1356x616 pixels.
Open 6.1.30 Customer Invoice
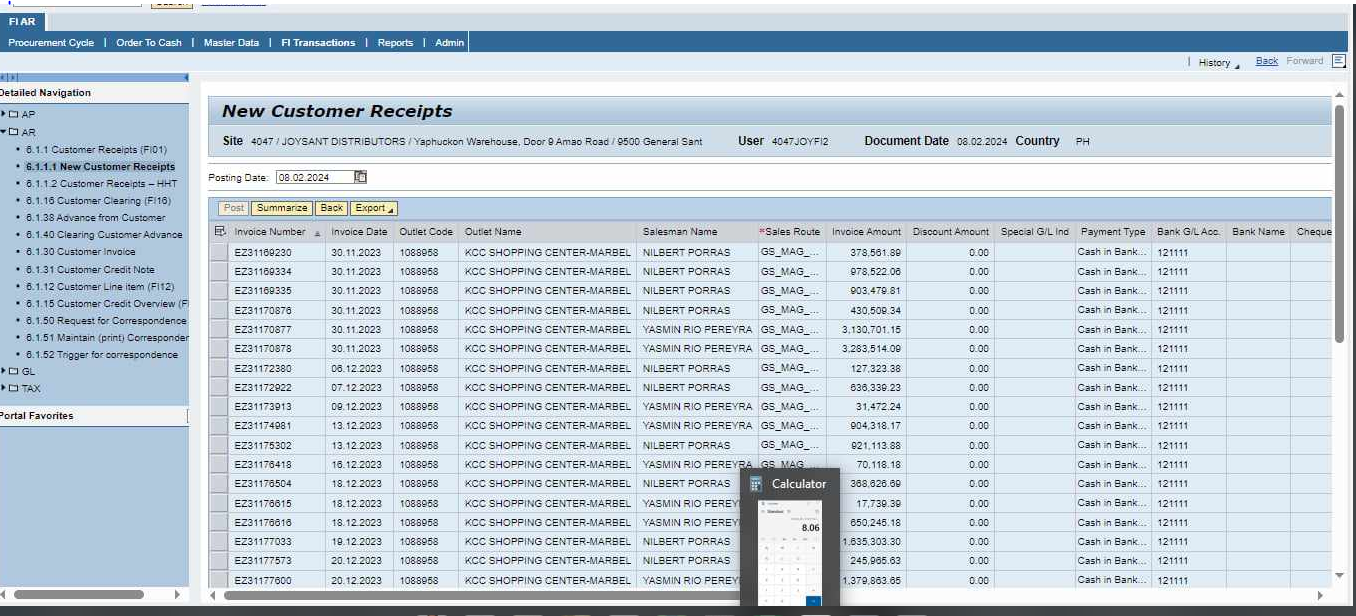point(81,251)
